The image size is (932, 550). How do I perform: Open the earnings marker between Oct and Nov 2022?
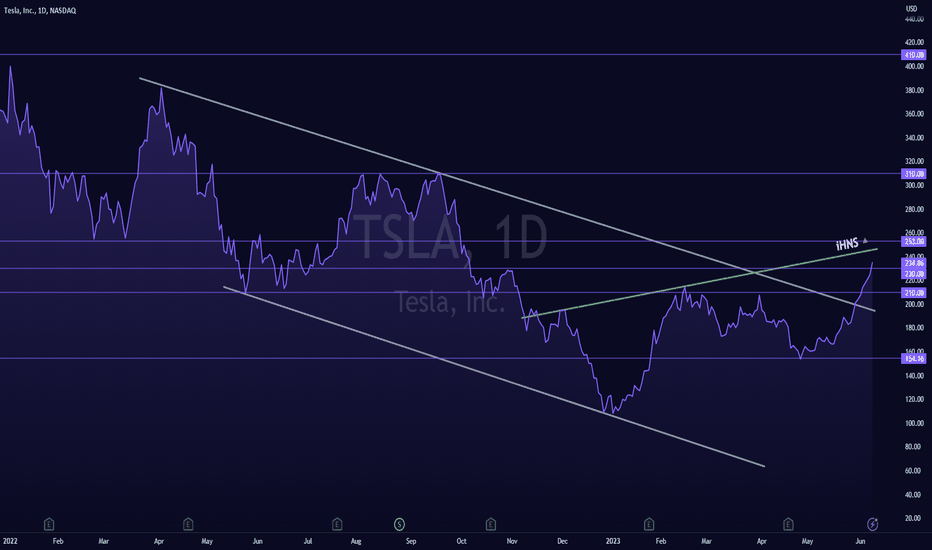tap(490, 524)
